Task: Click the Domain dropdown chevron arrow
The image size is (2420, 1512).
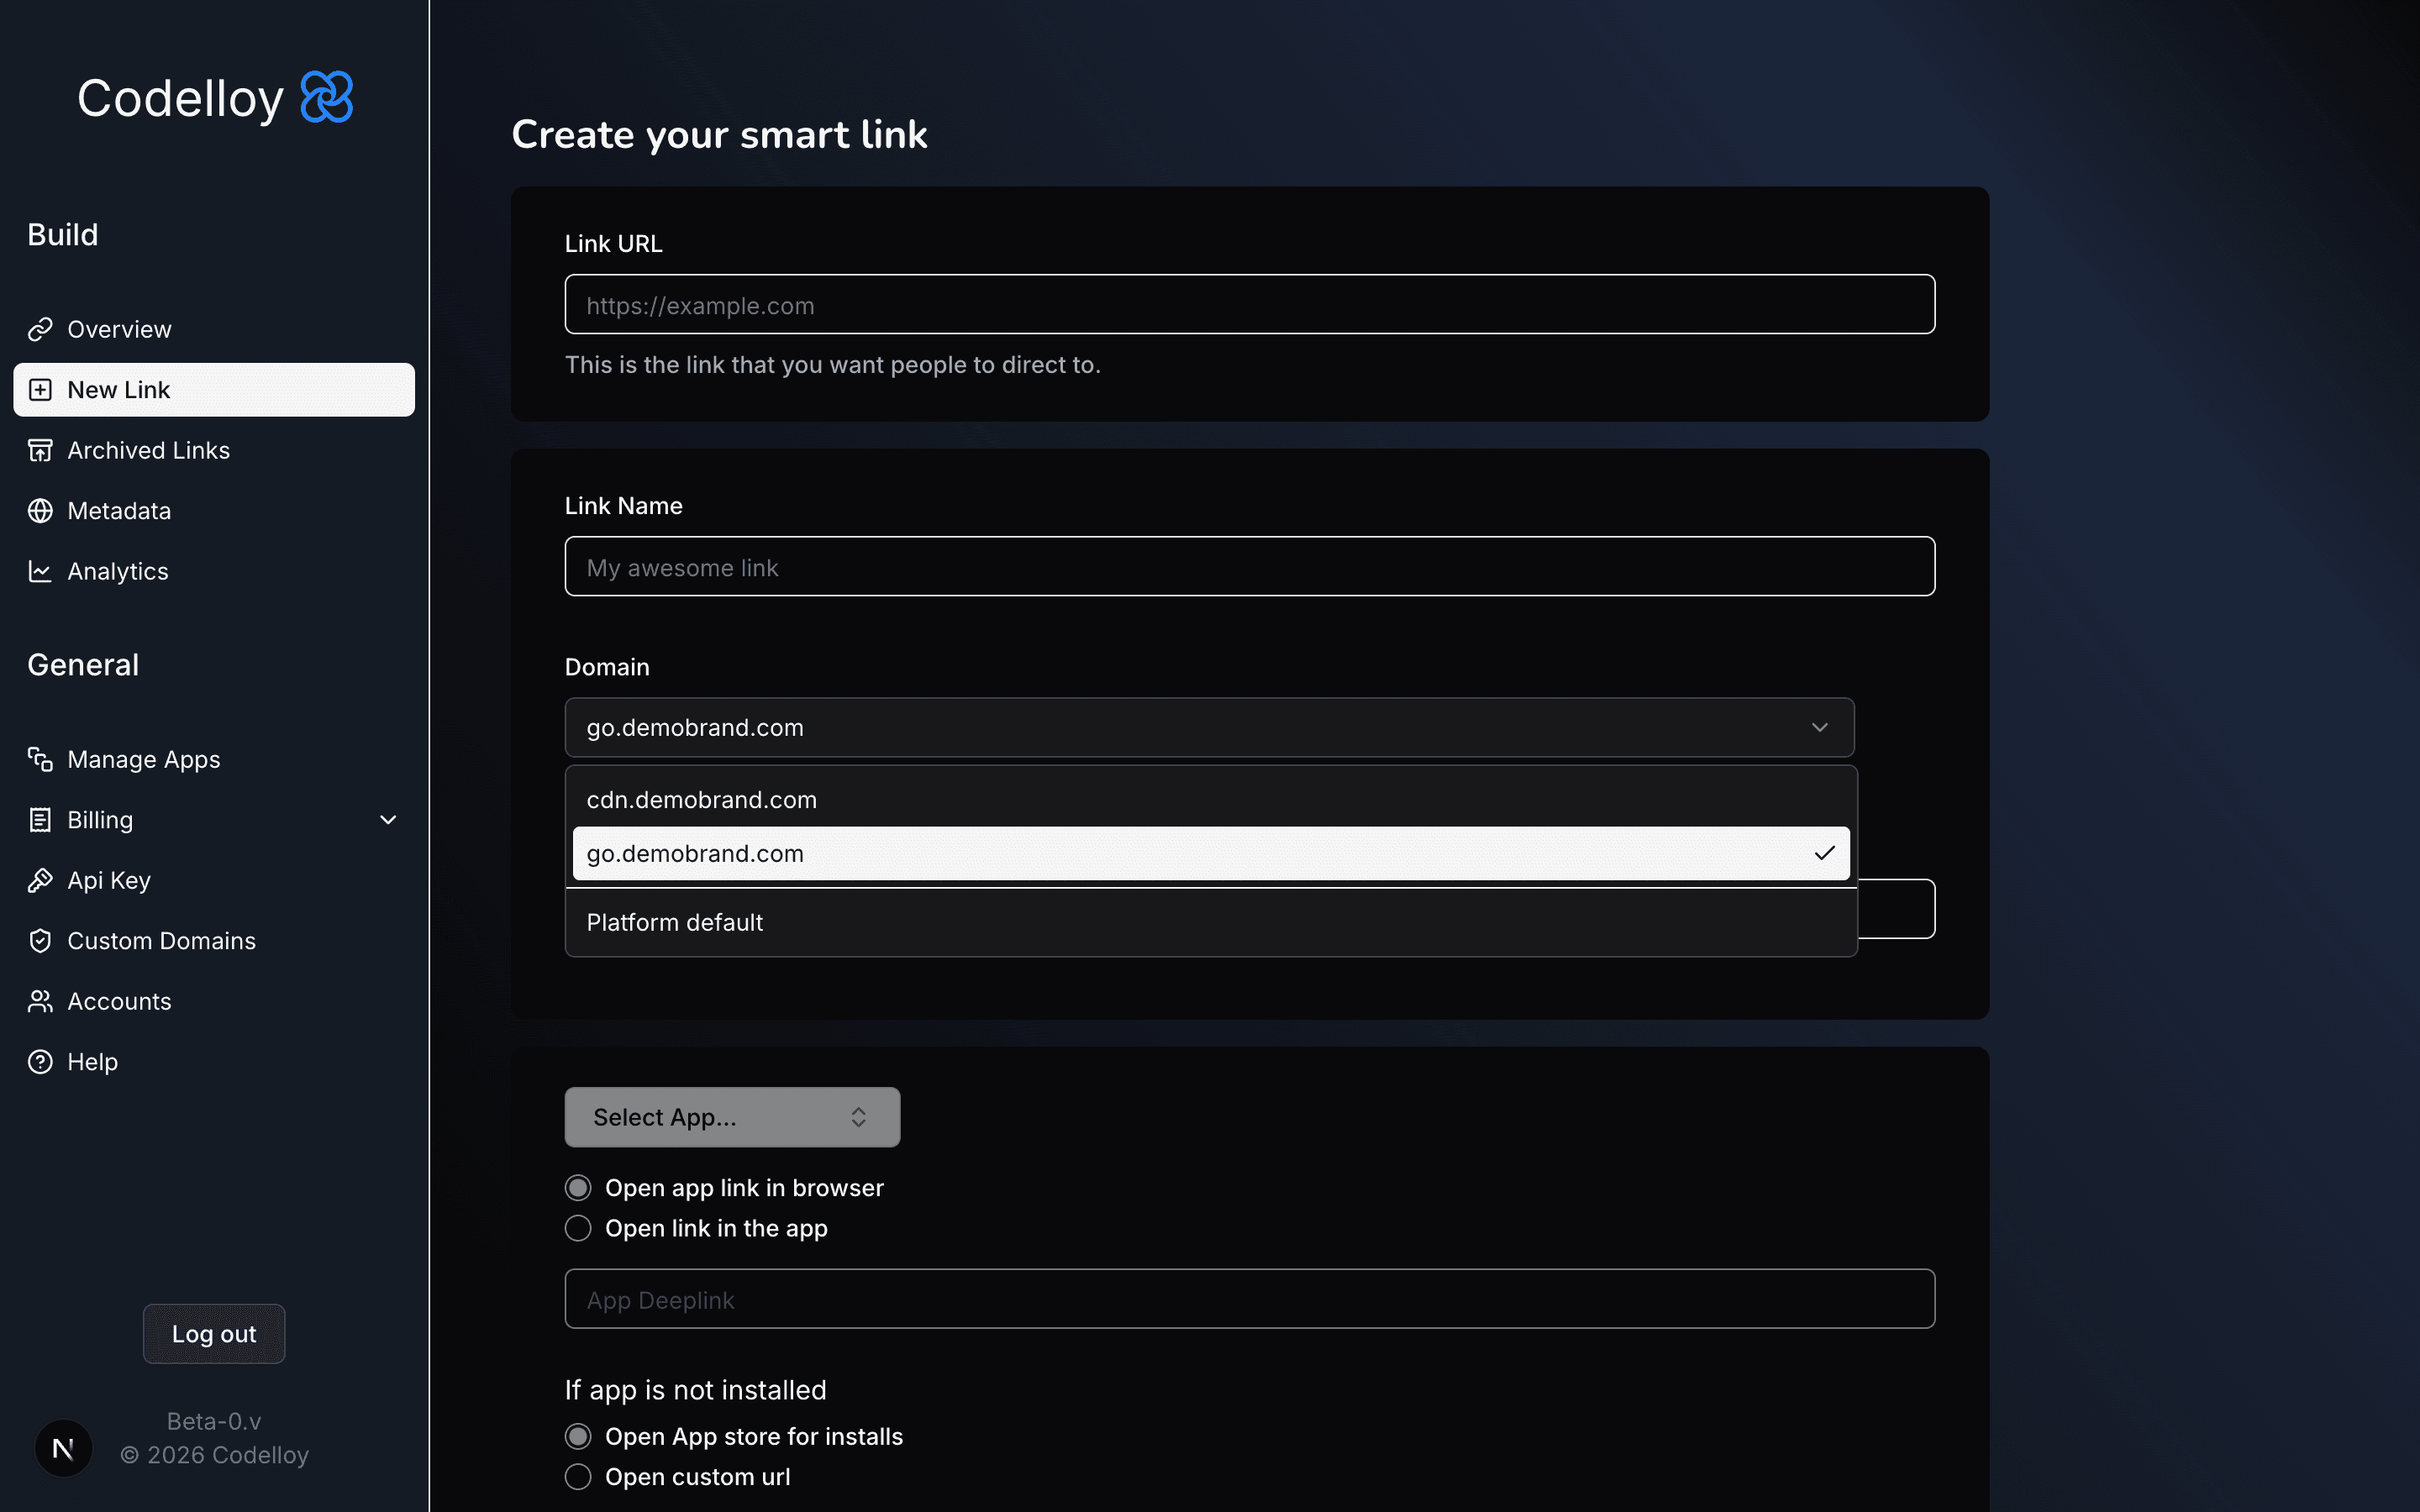Action: point(1819,727)
